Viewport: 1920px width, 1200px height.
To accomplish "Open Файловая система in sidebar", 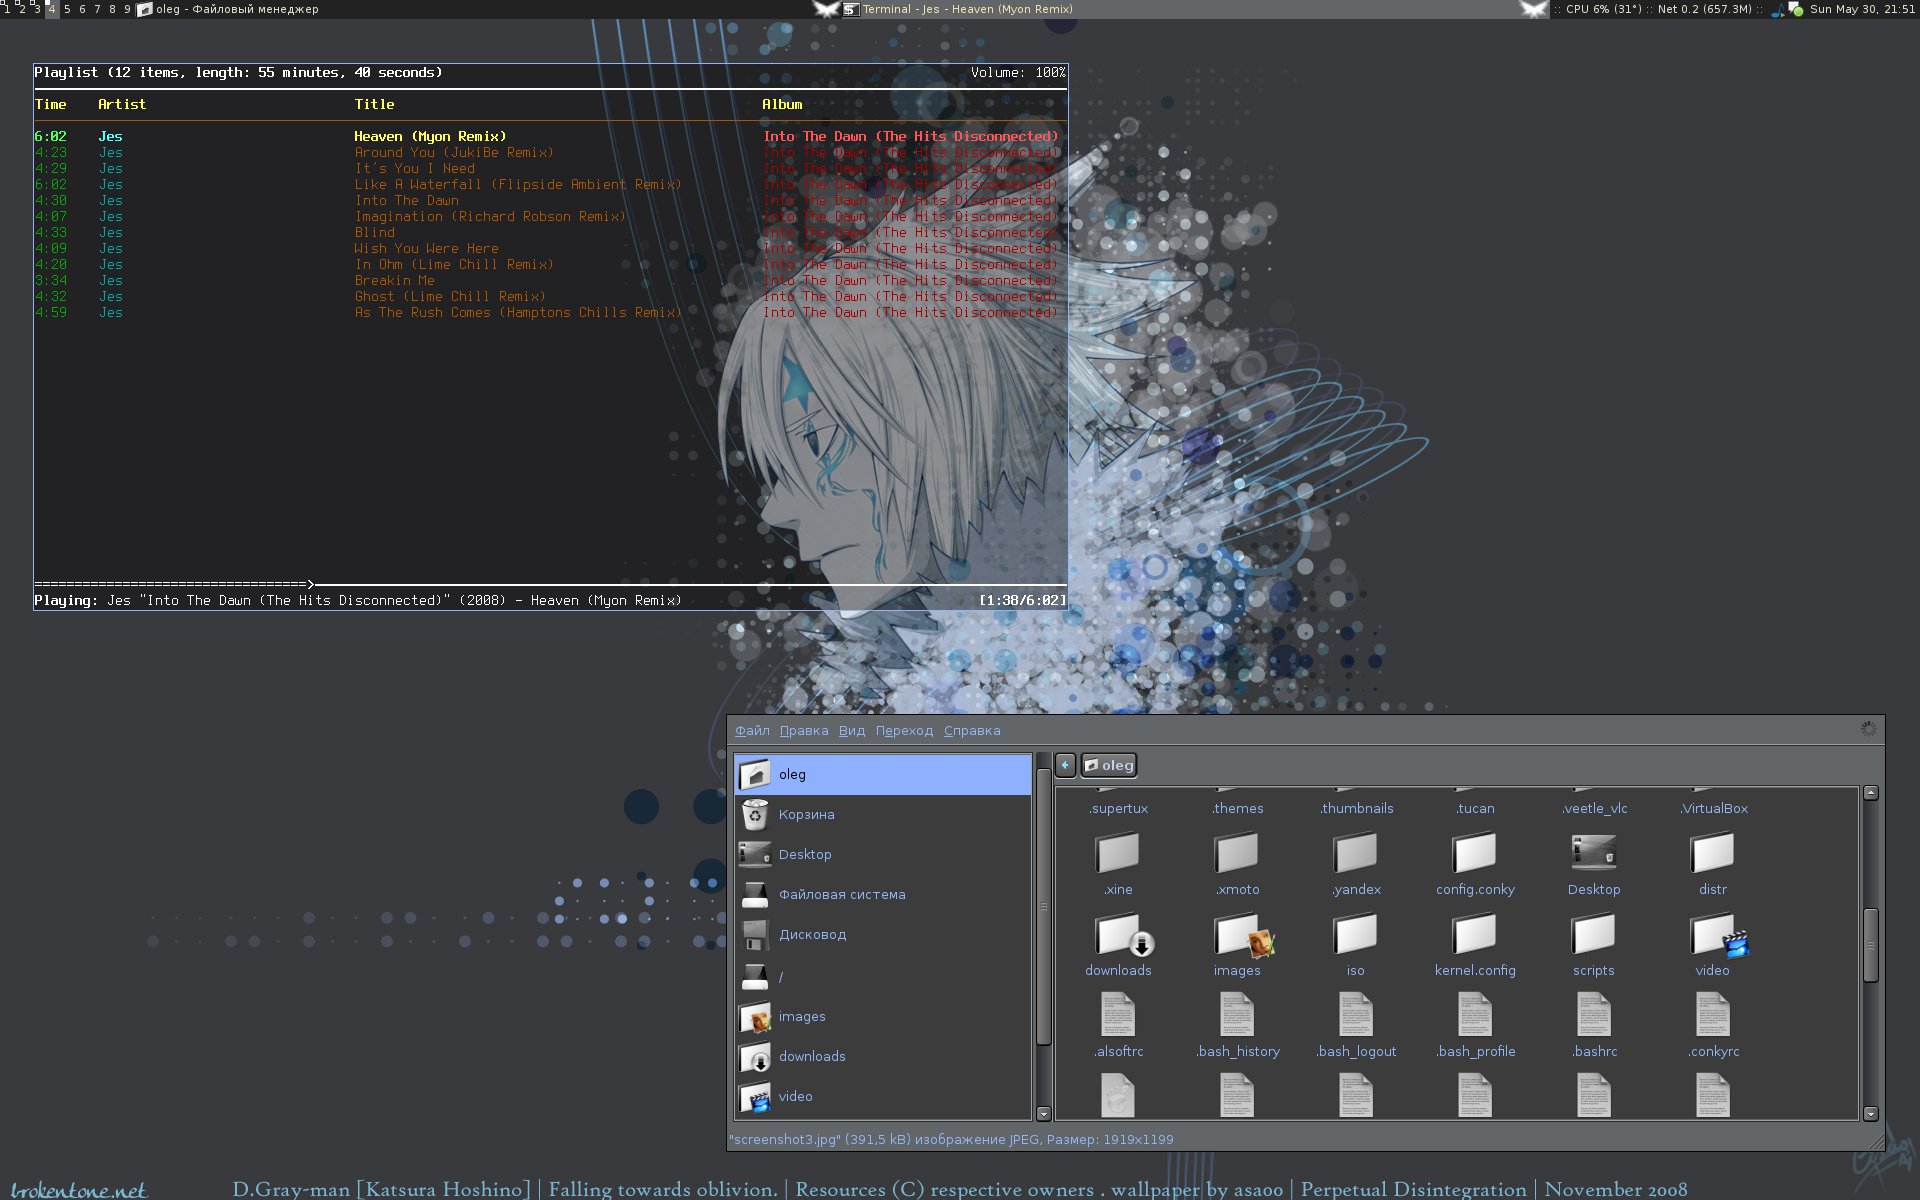I will [x=883, y=894].
